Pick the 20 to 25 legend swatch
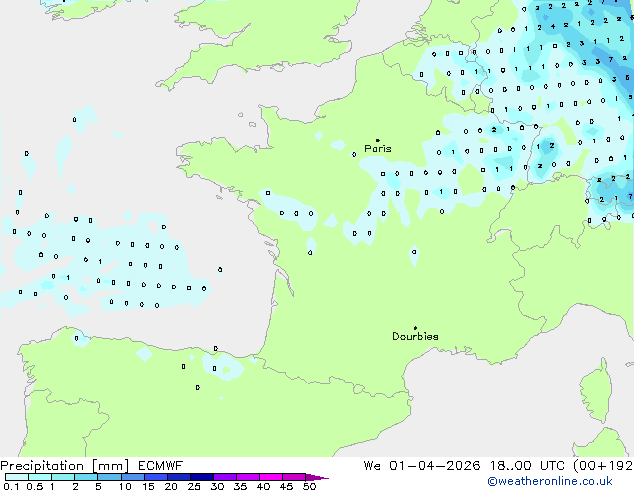This screenshot has height=490, width=634. tap(178, 477)
